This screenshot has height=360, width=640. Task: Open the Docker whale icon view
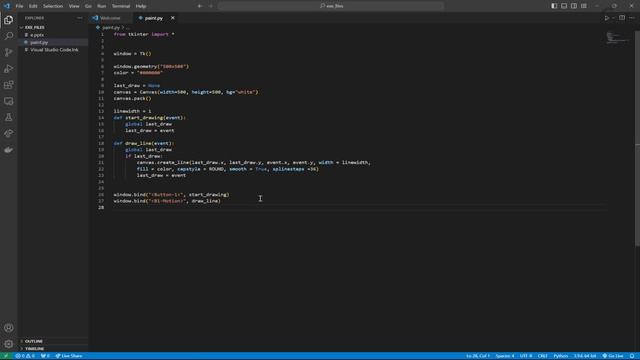[x=9, y=150]
